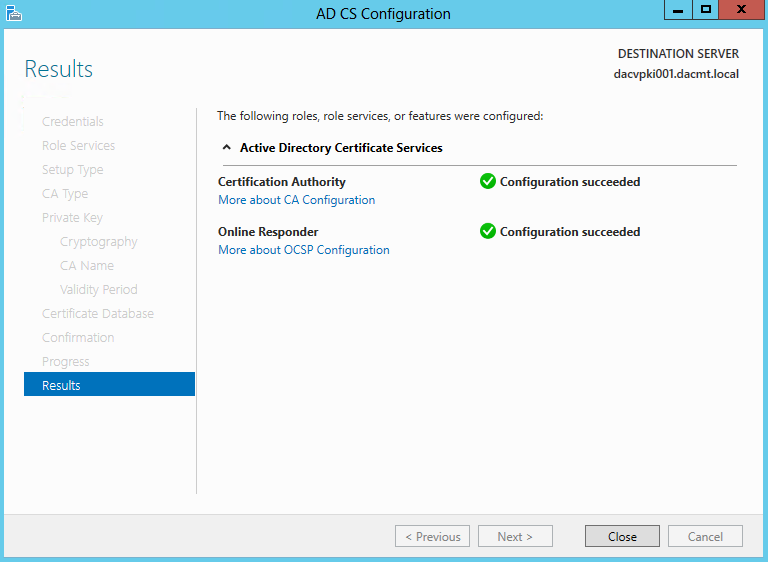This screenshot has height=562, width=768.
Task: Select the Setup Type step
Action: (x=72, y=170)
